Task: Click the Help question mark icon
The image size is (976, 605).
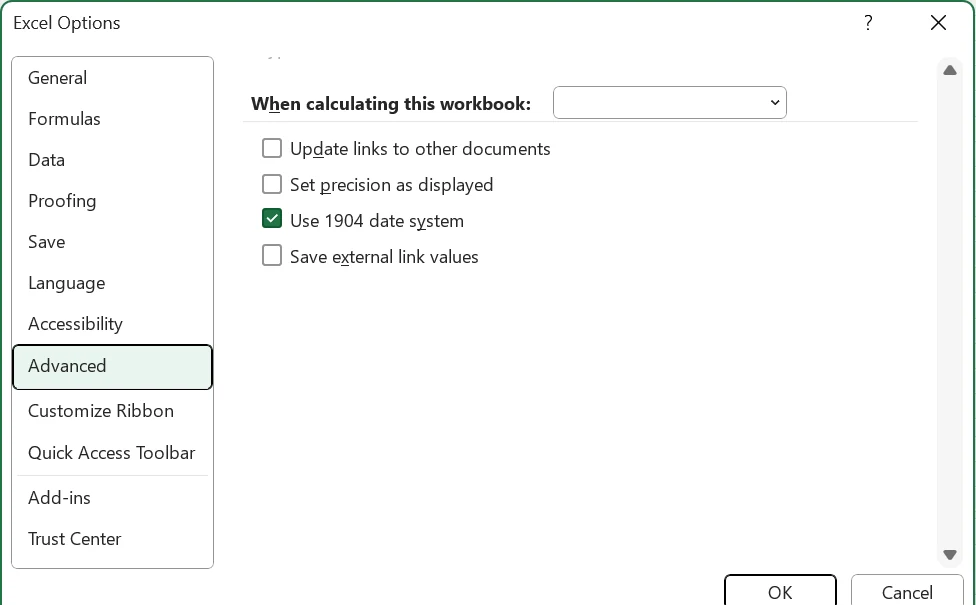Action: click(868, 23)
